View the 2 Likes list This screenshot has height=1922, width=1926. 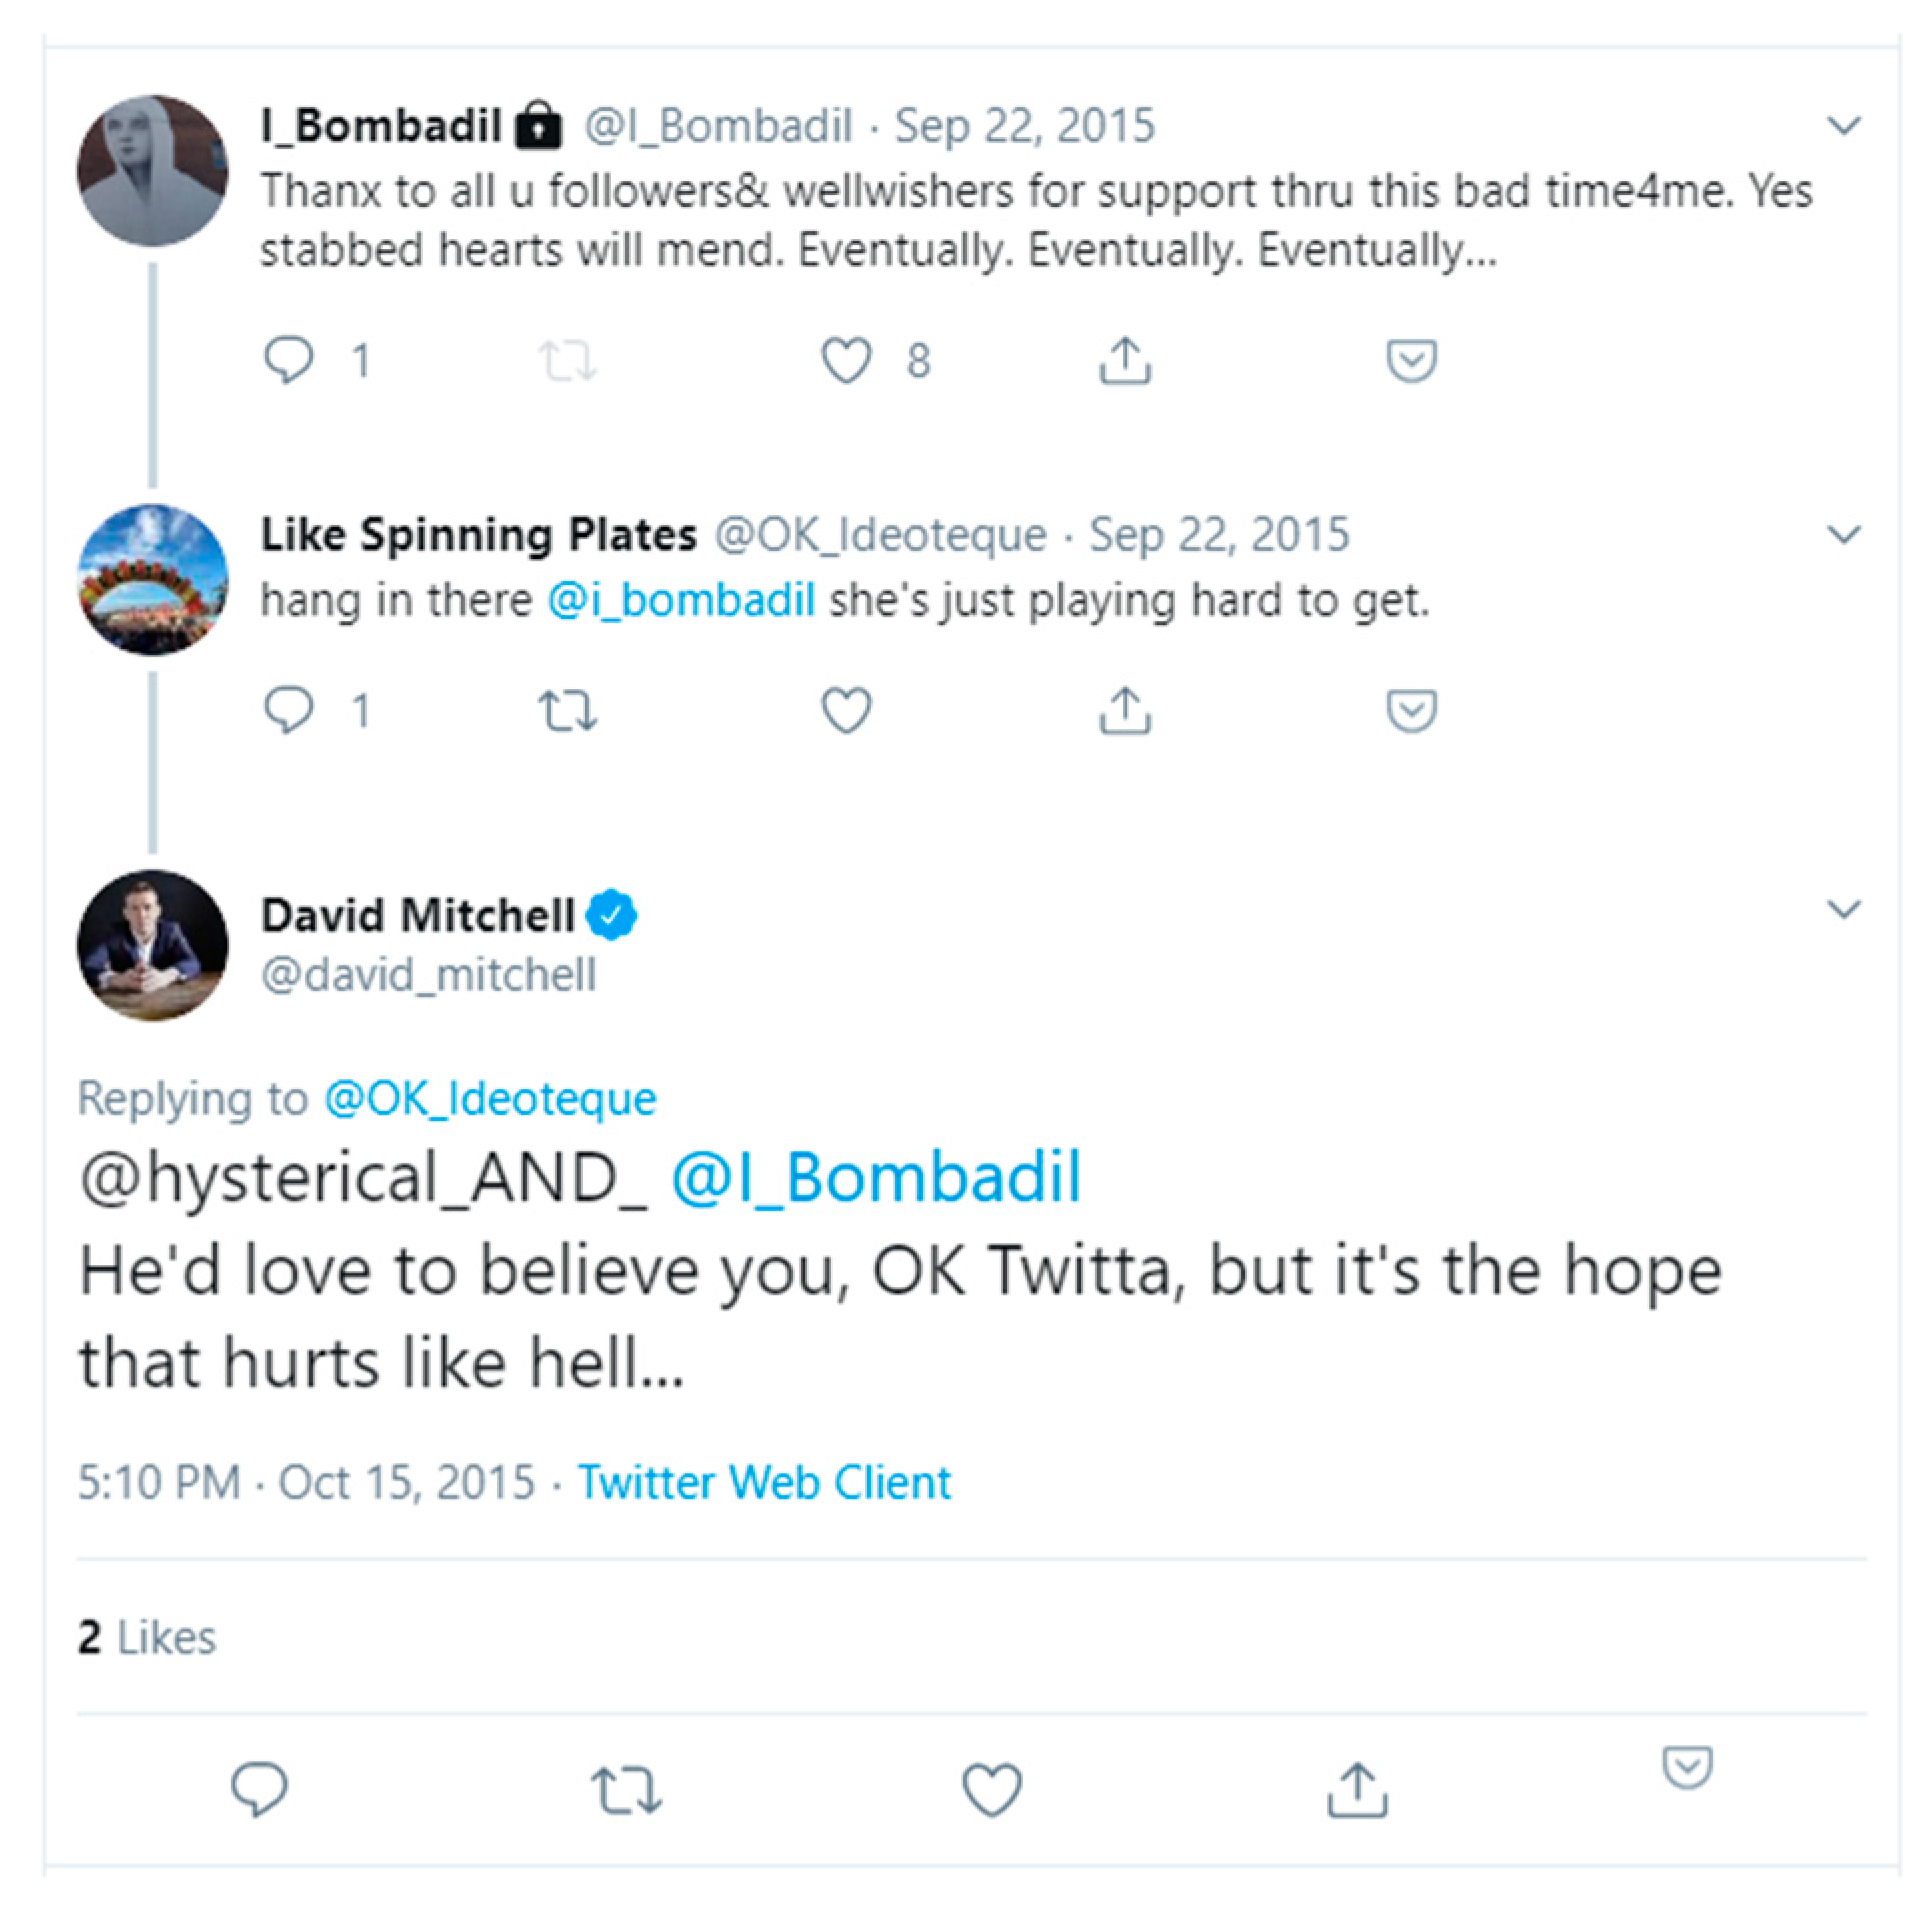point(147,1638)
